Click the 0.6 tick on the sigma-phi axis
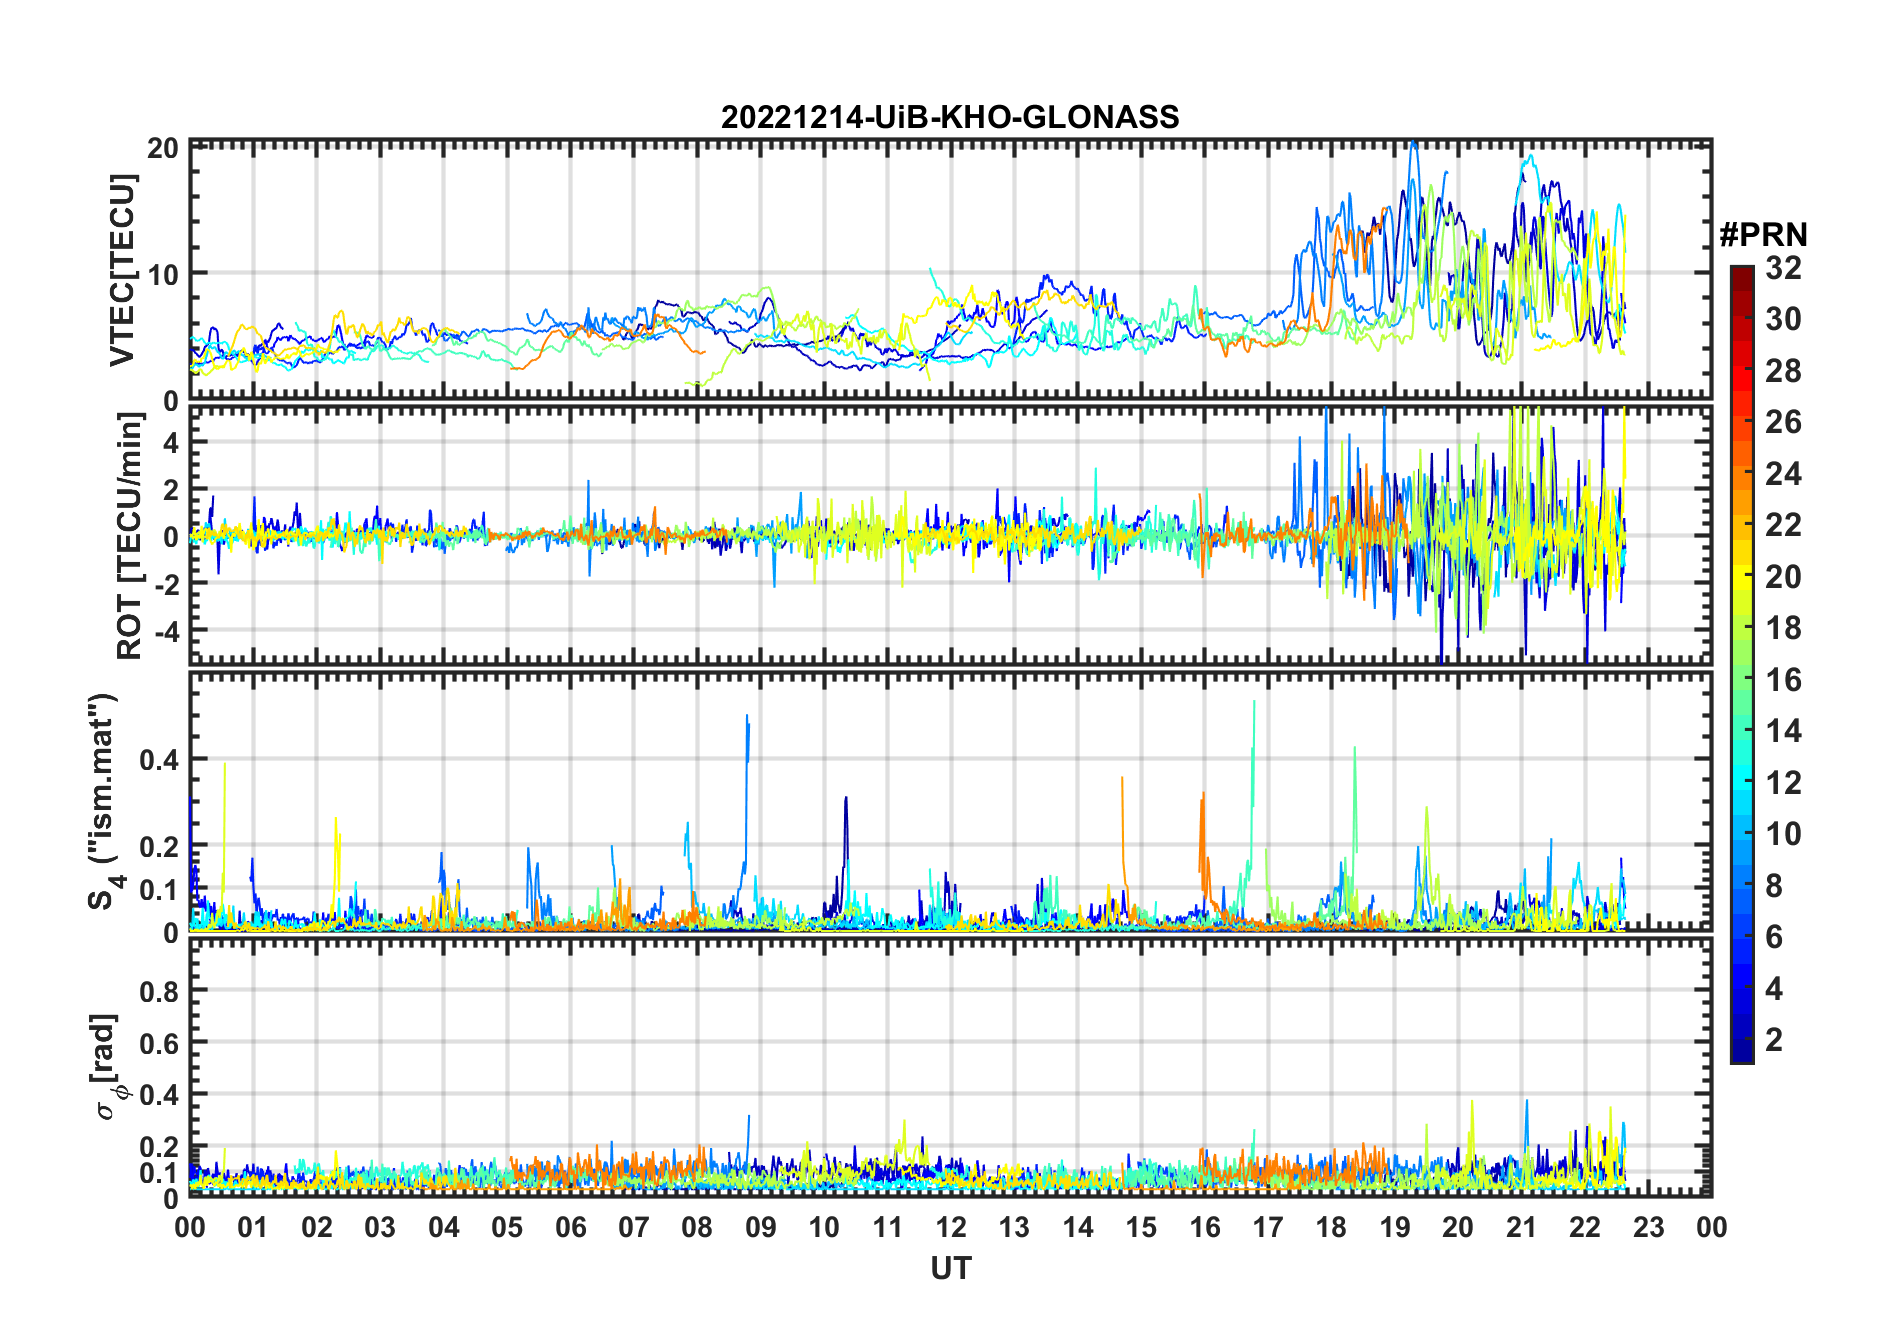Image resolution: width=1902 pixels, height=1330 pixels. (x=160, y=1043)
